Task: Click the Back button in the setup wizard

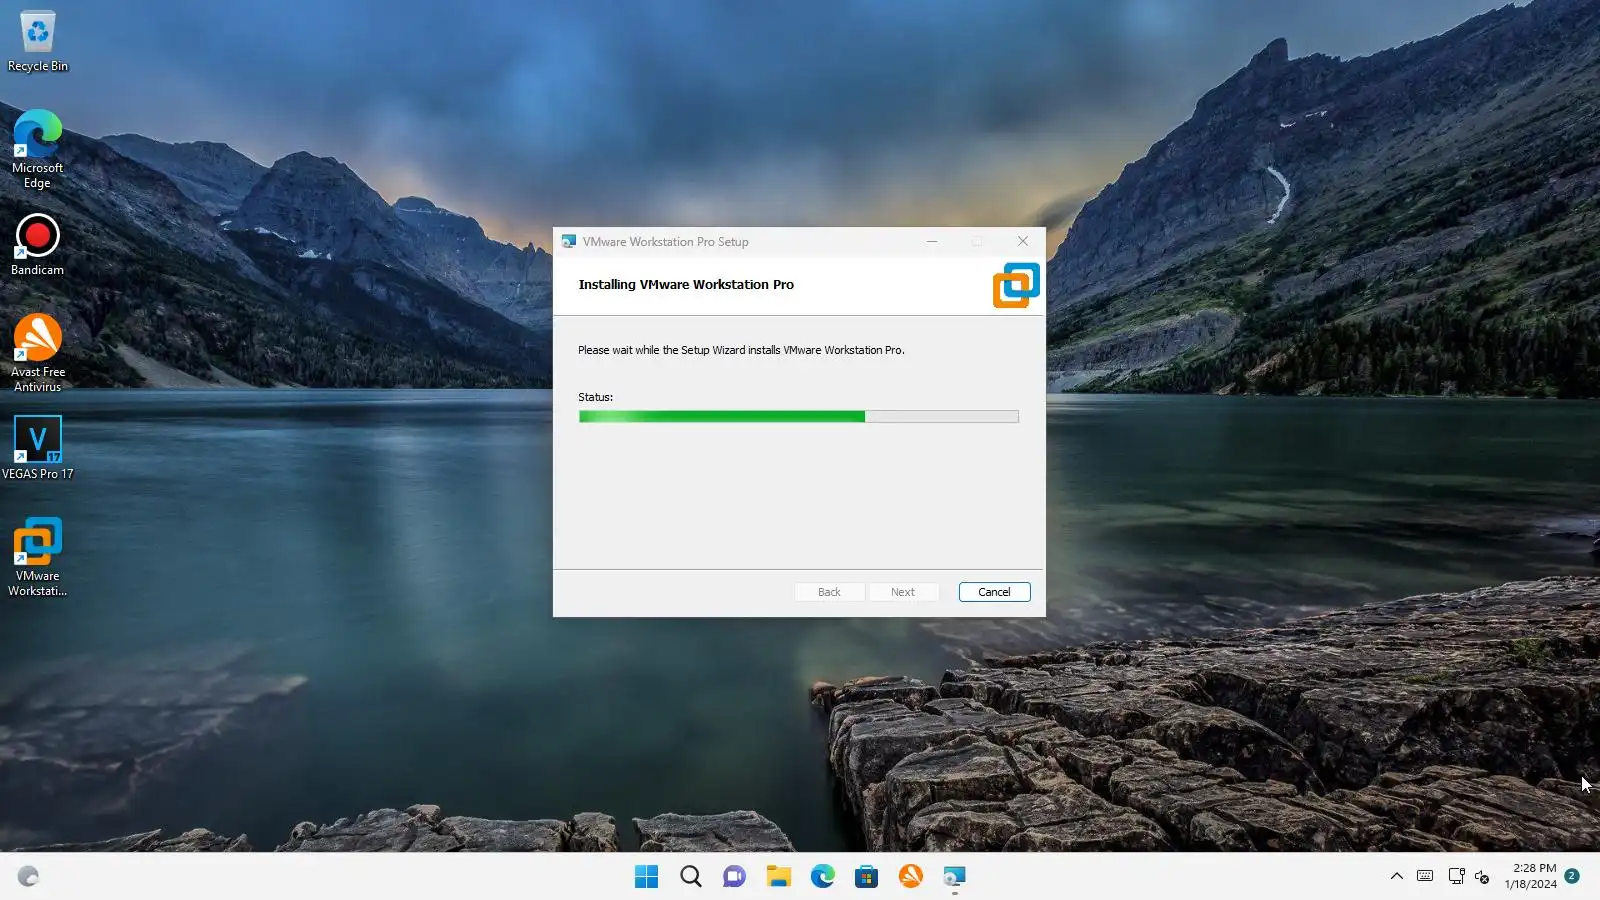Action: click(829, 592)
